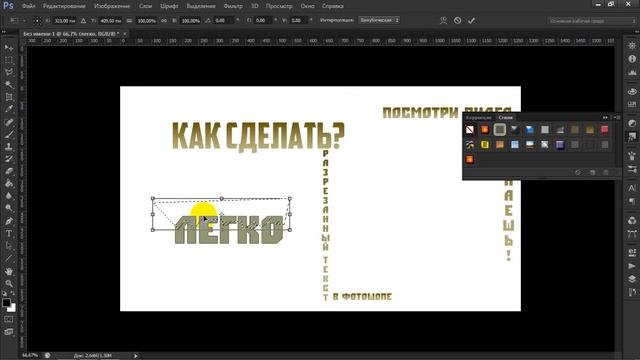Apply the no-style swatch
Viewport: 640px width, 360px height.
(x=470, y=130)
